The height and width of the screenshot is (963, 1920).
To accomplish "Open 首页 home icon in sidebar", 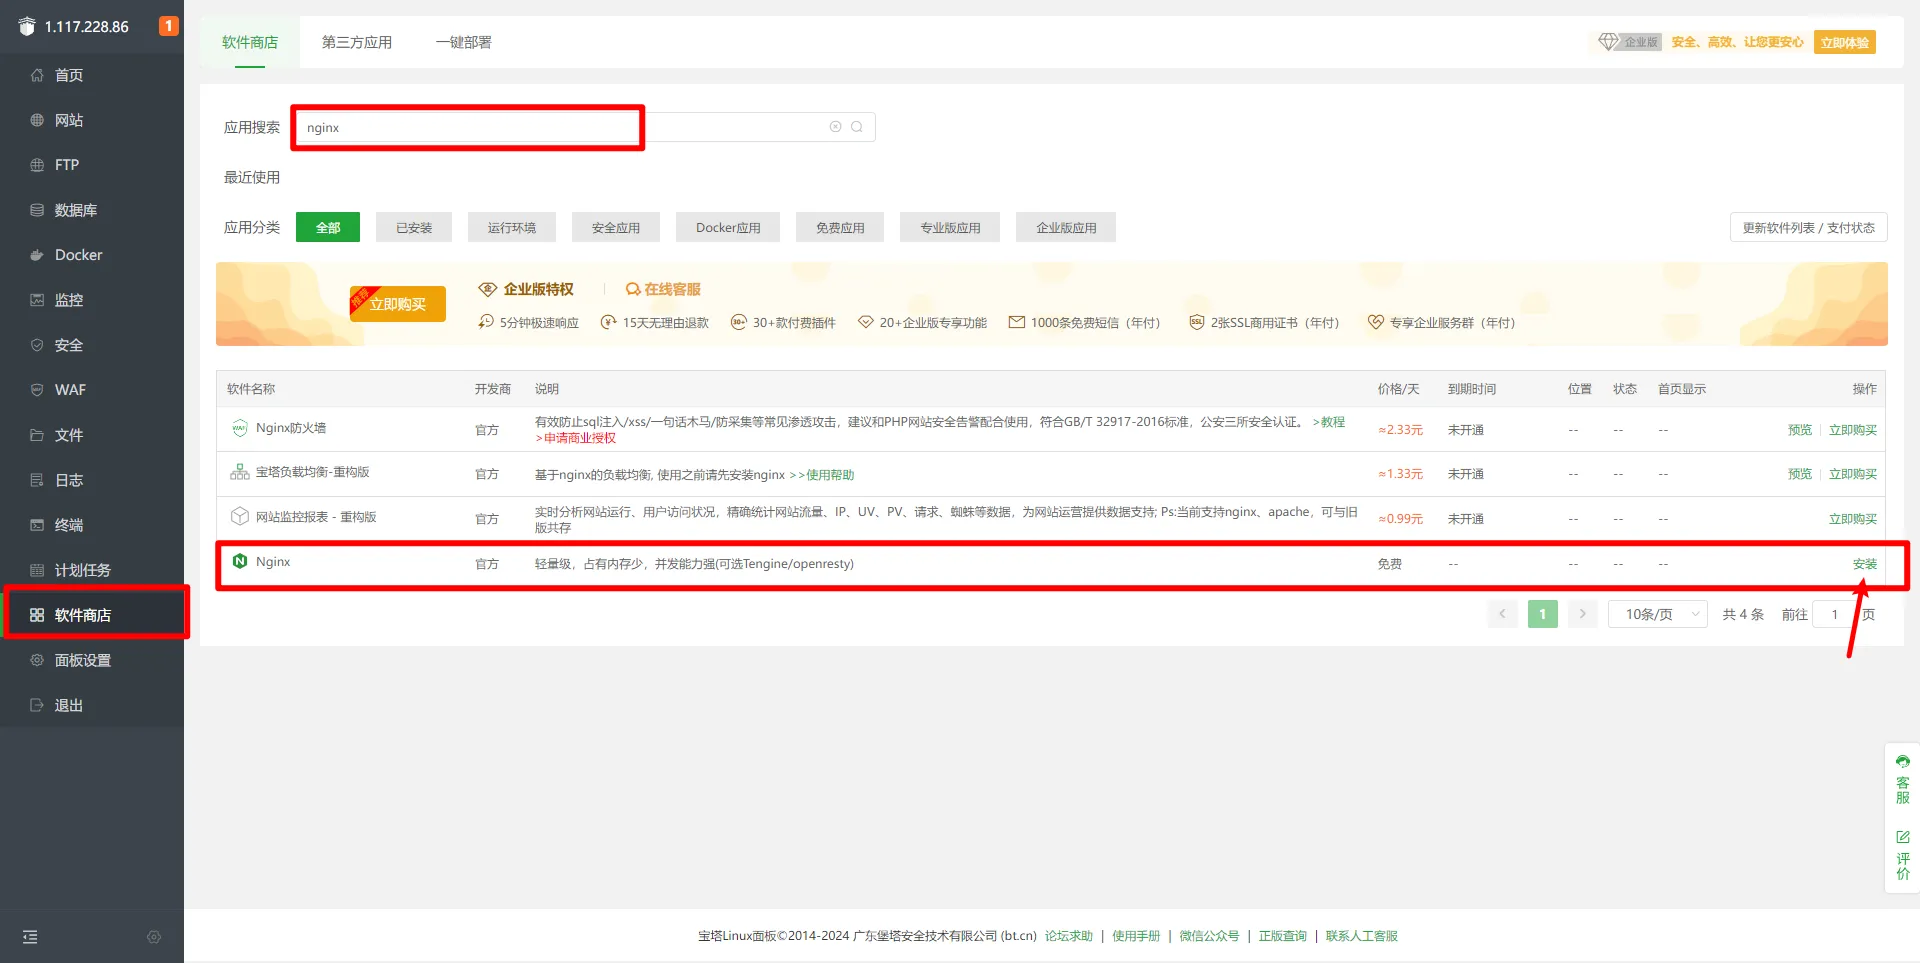I will 37,75.
